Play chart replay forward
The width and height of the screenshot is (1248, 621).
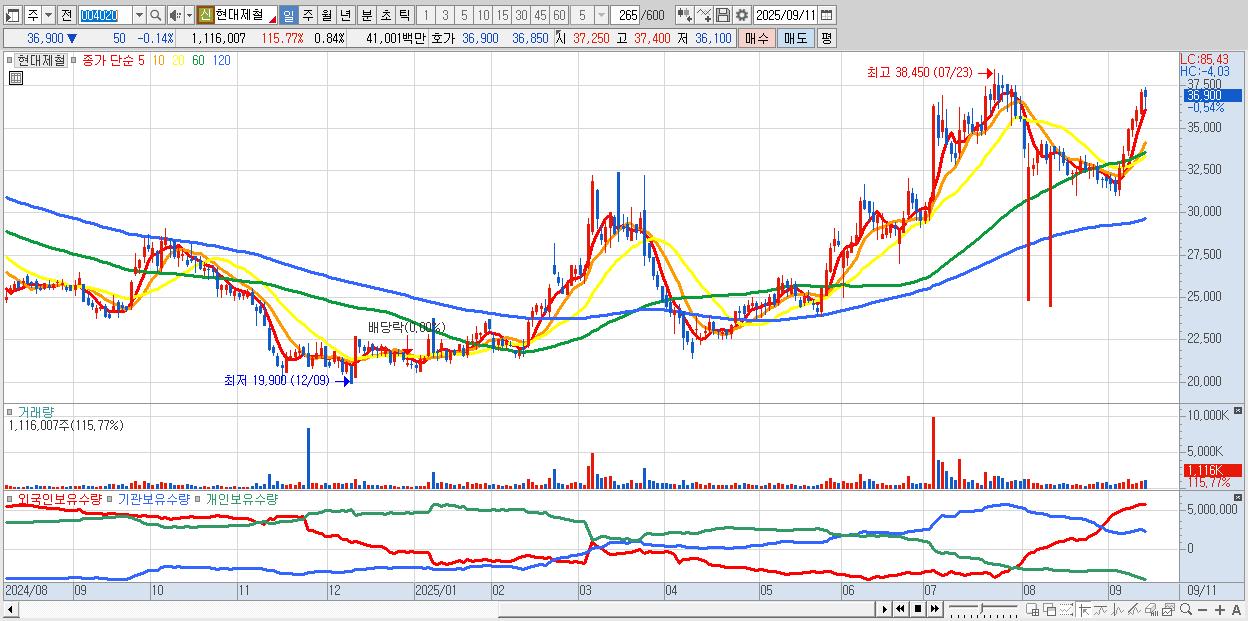[885, 609]
